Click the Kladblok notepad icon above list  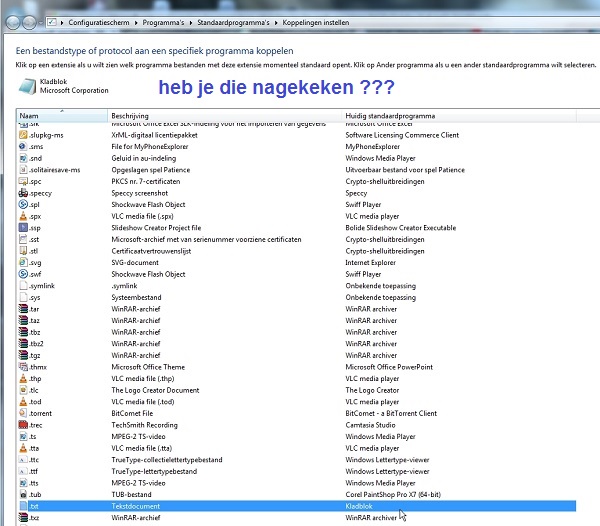click(27, 86)
